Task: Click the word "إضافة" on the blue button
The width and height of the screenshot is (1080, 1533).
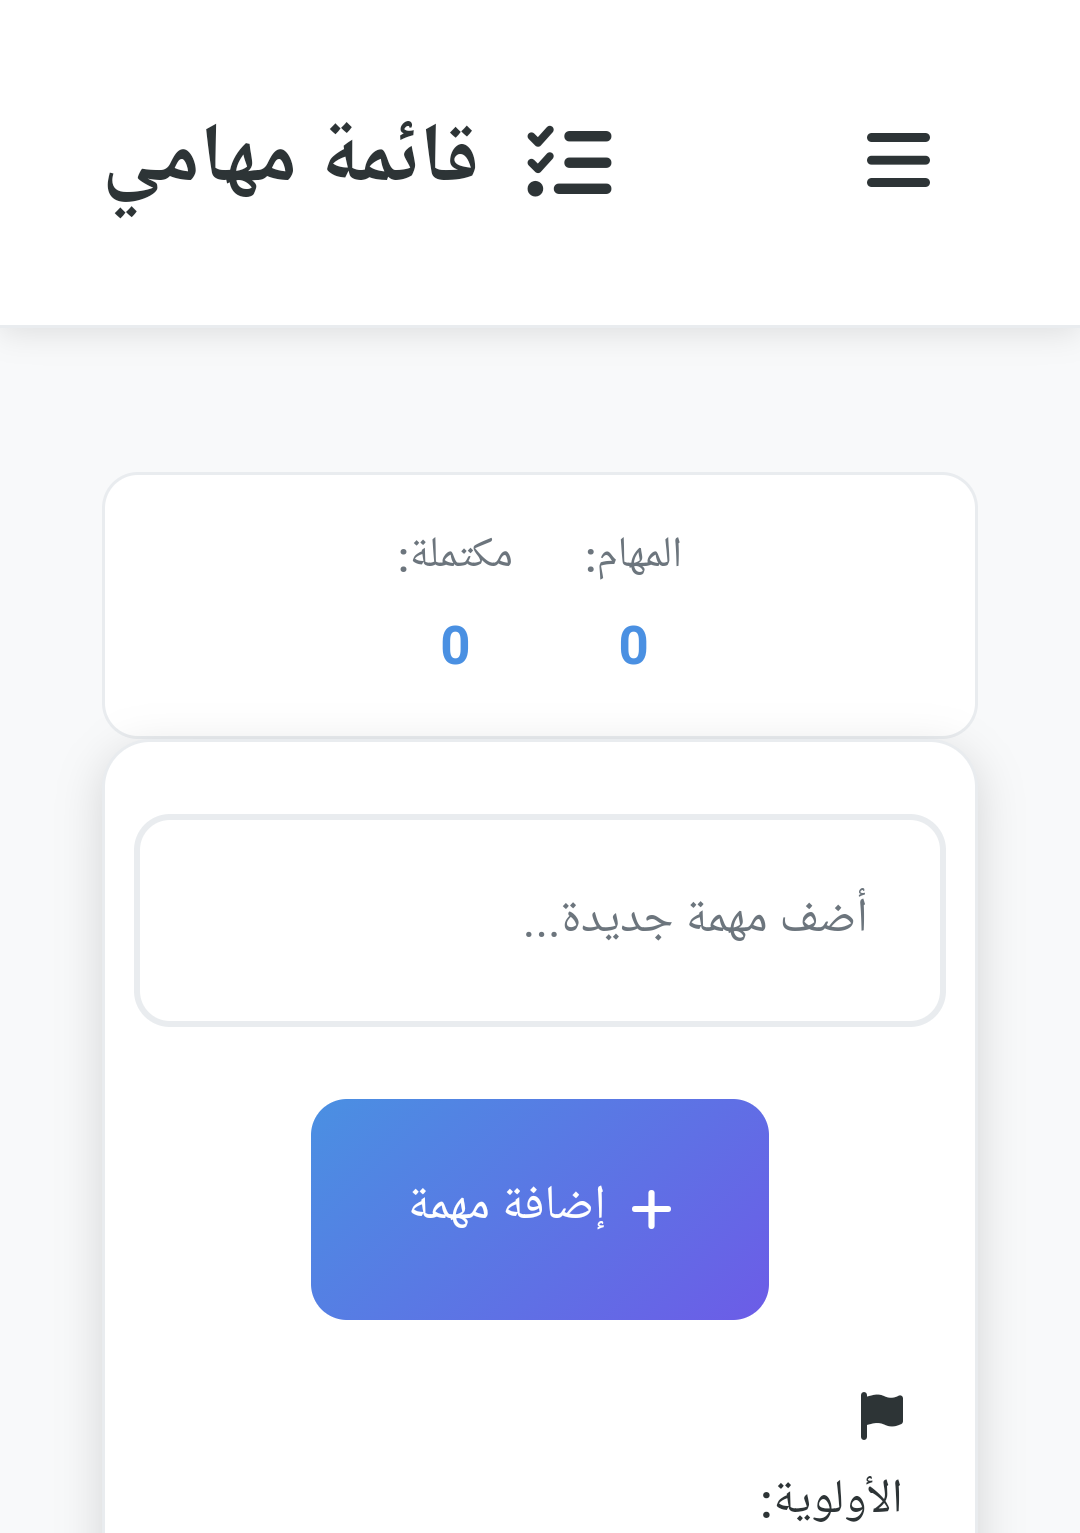Action: point(555,1204)
